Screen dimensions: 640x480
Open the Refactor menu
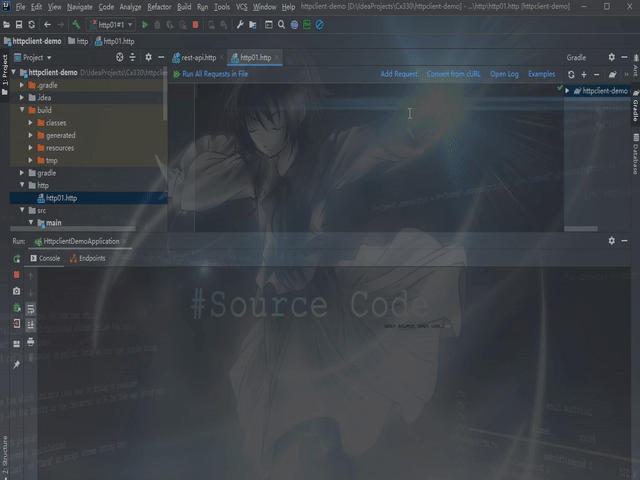point(159,7)
